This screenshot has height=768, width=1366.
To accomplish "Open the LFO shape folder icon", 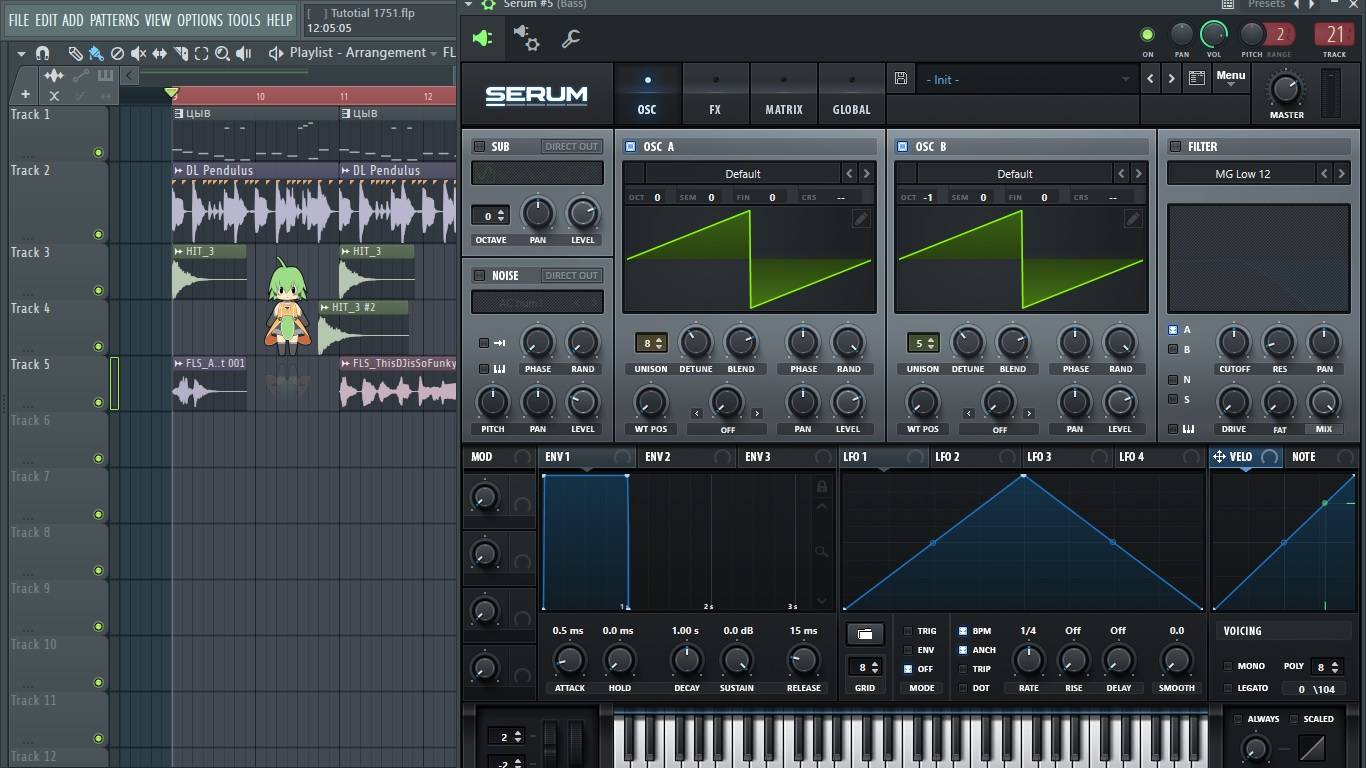I will [864, 634].
